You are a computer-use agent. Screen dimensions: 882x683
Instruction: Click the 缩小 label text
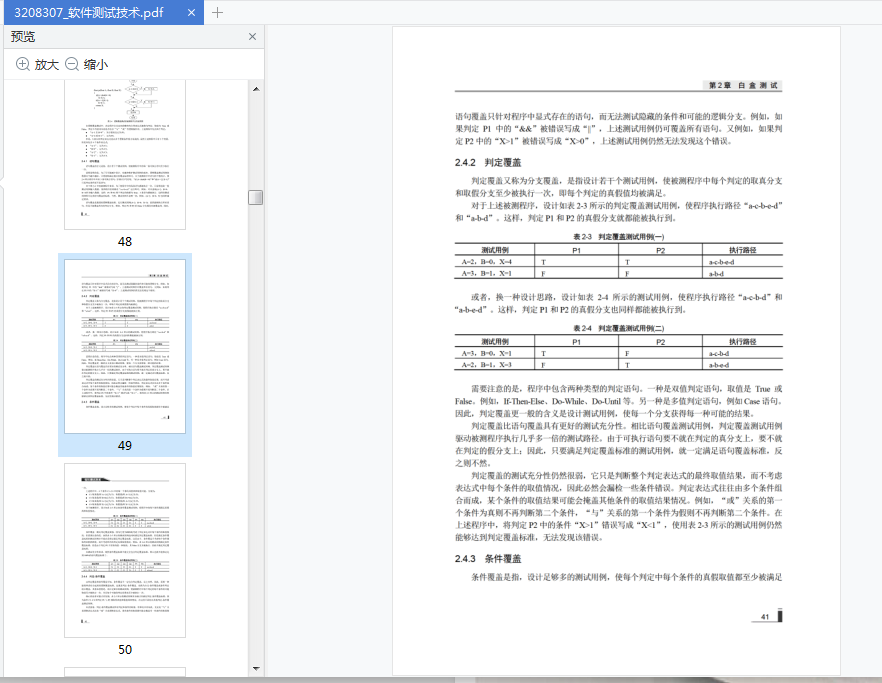(x=96, y=65)
